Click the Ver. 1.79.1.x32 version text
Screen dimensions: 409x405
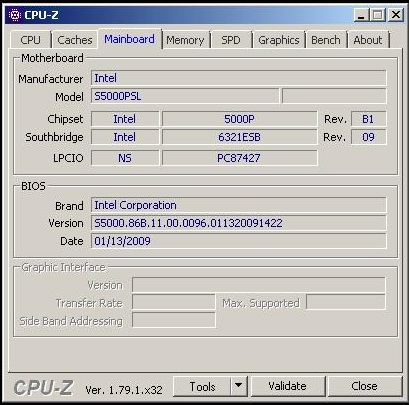124,389
